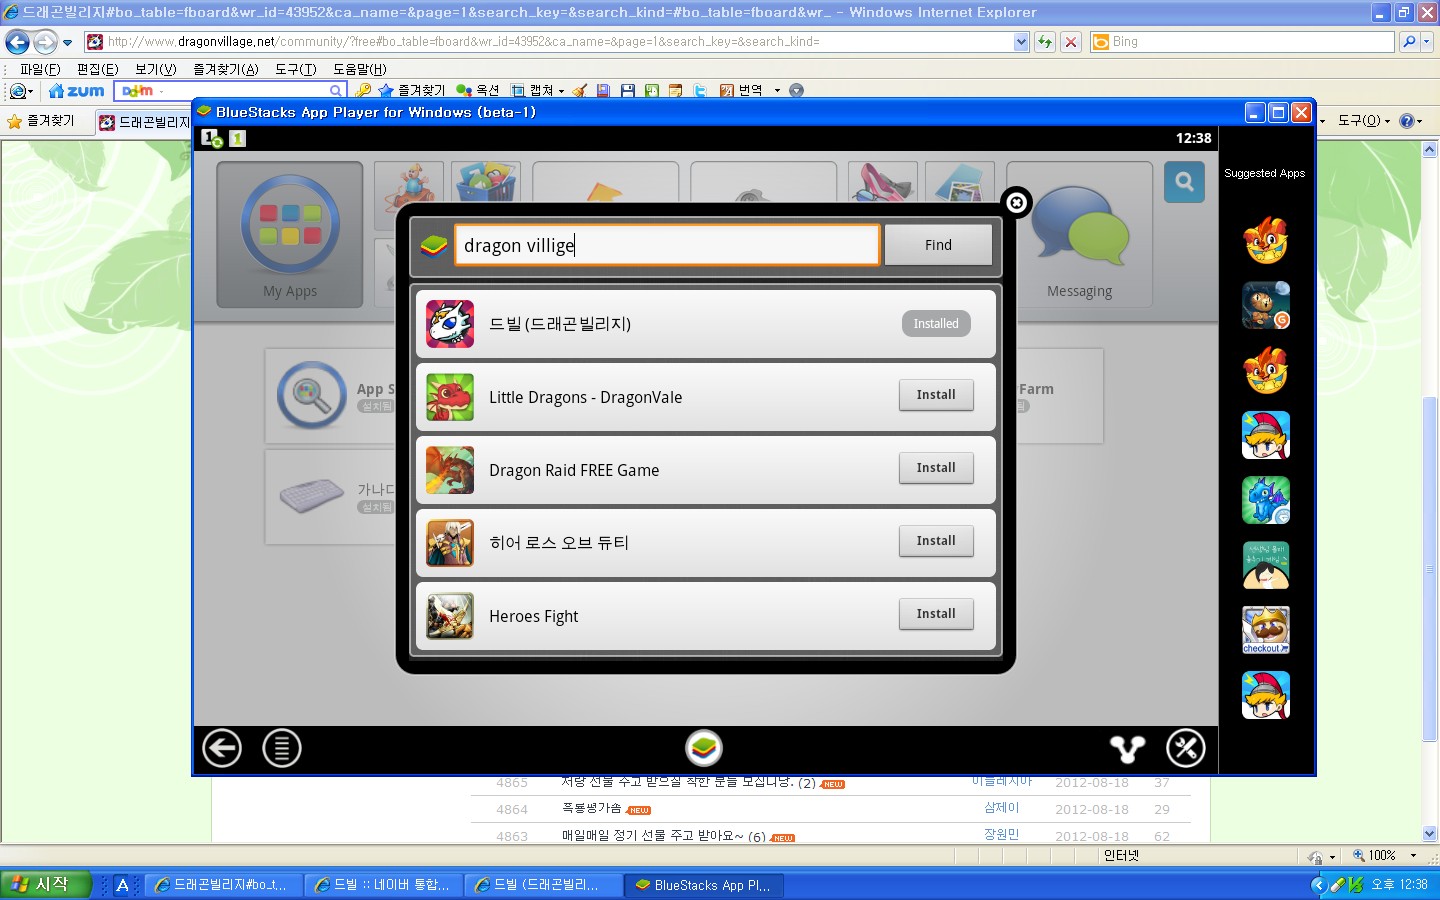Click the blue dragon suggested app
Image resolution: width=1440 pixels, height=900 pixels.
click(x=1265, y=500)
